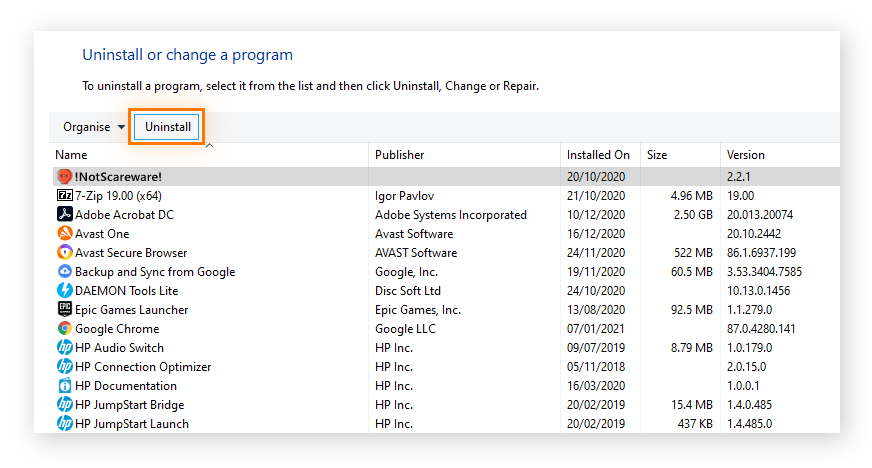Click the Google Chrome icon
The height and width of the screenshot is (468, 872).
coord(65,328)
